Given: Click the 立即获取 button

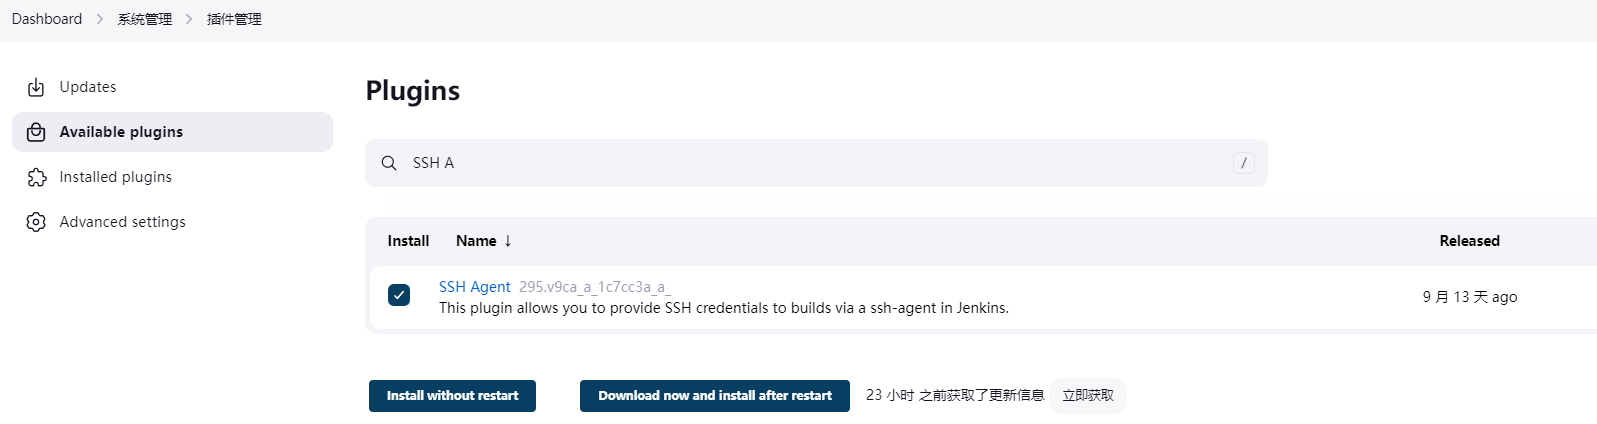Looking at the screenshot, I should tap(1088, 396).
